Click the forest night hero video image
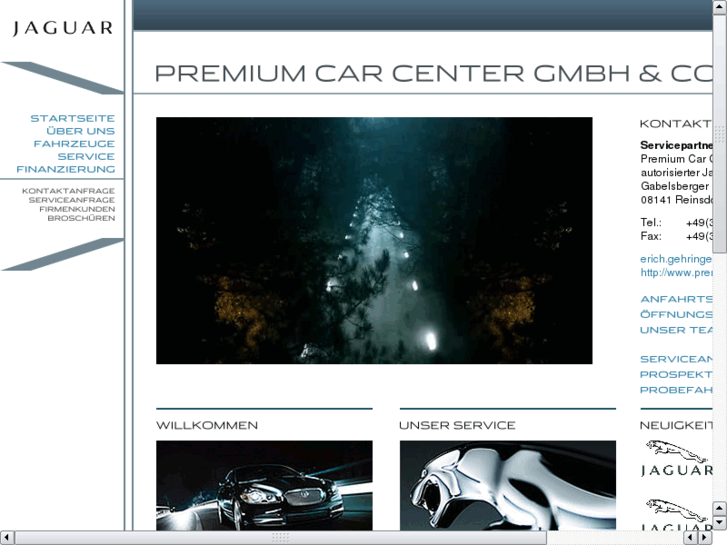Viewport: 727px width, 545px height. (x=374, y=240)
